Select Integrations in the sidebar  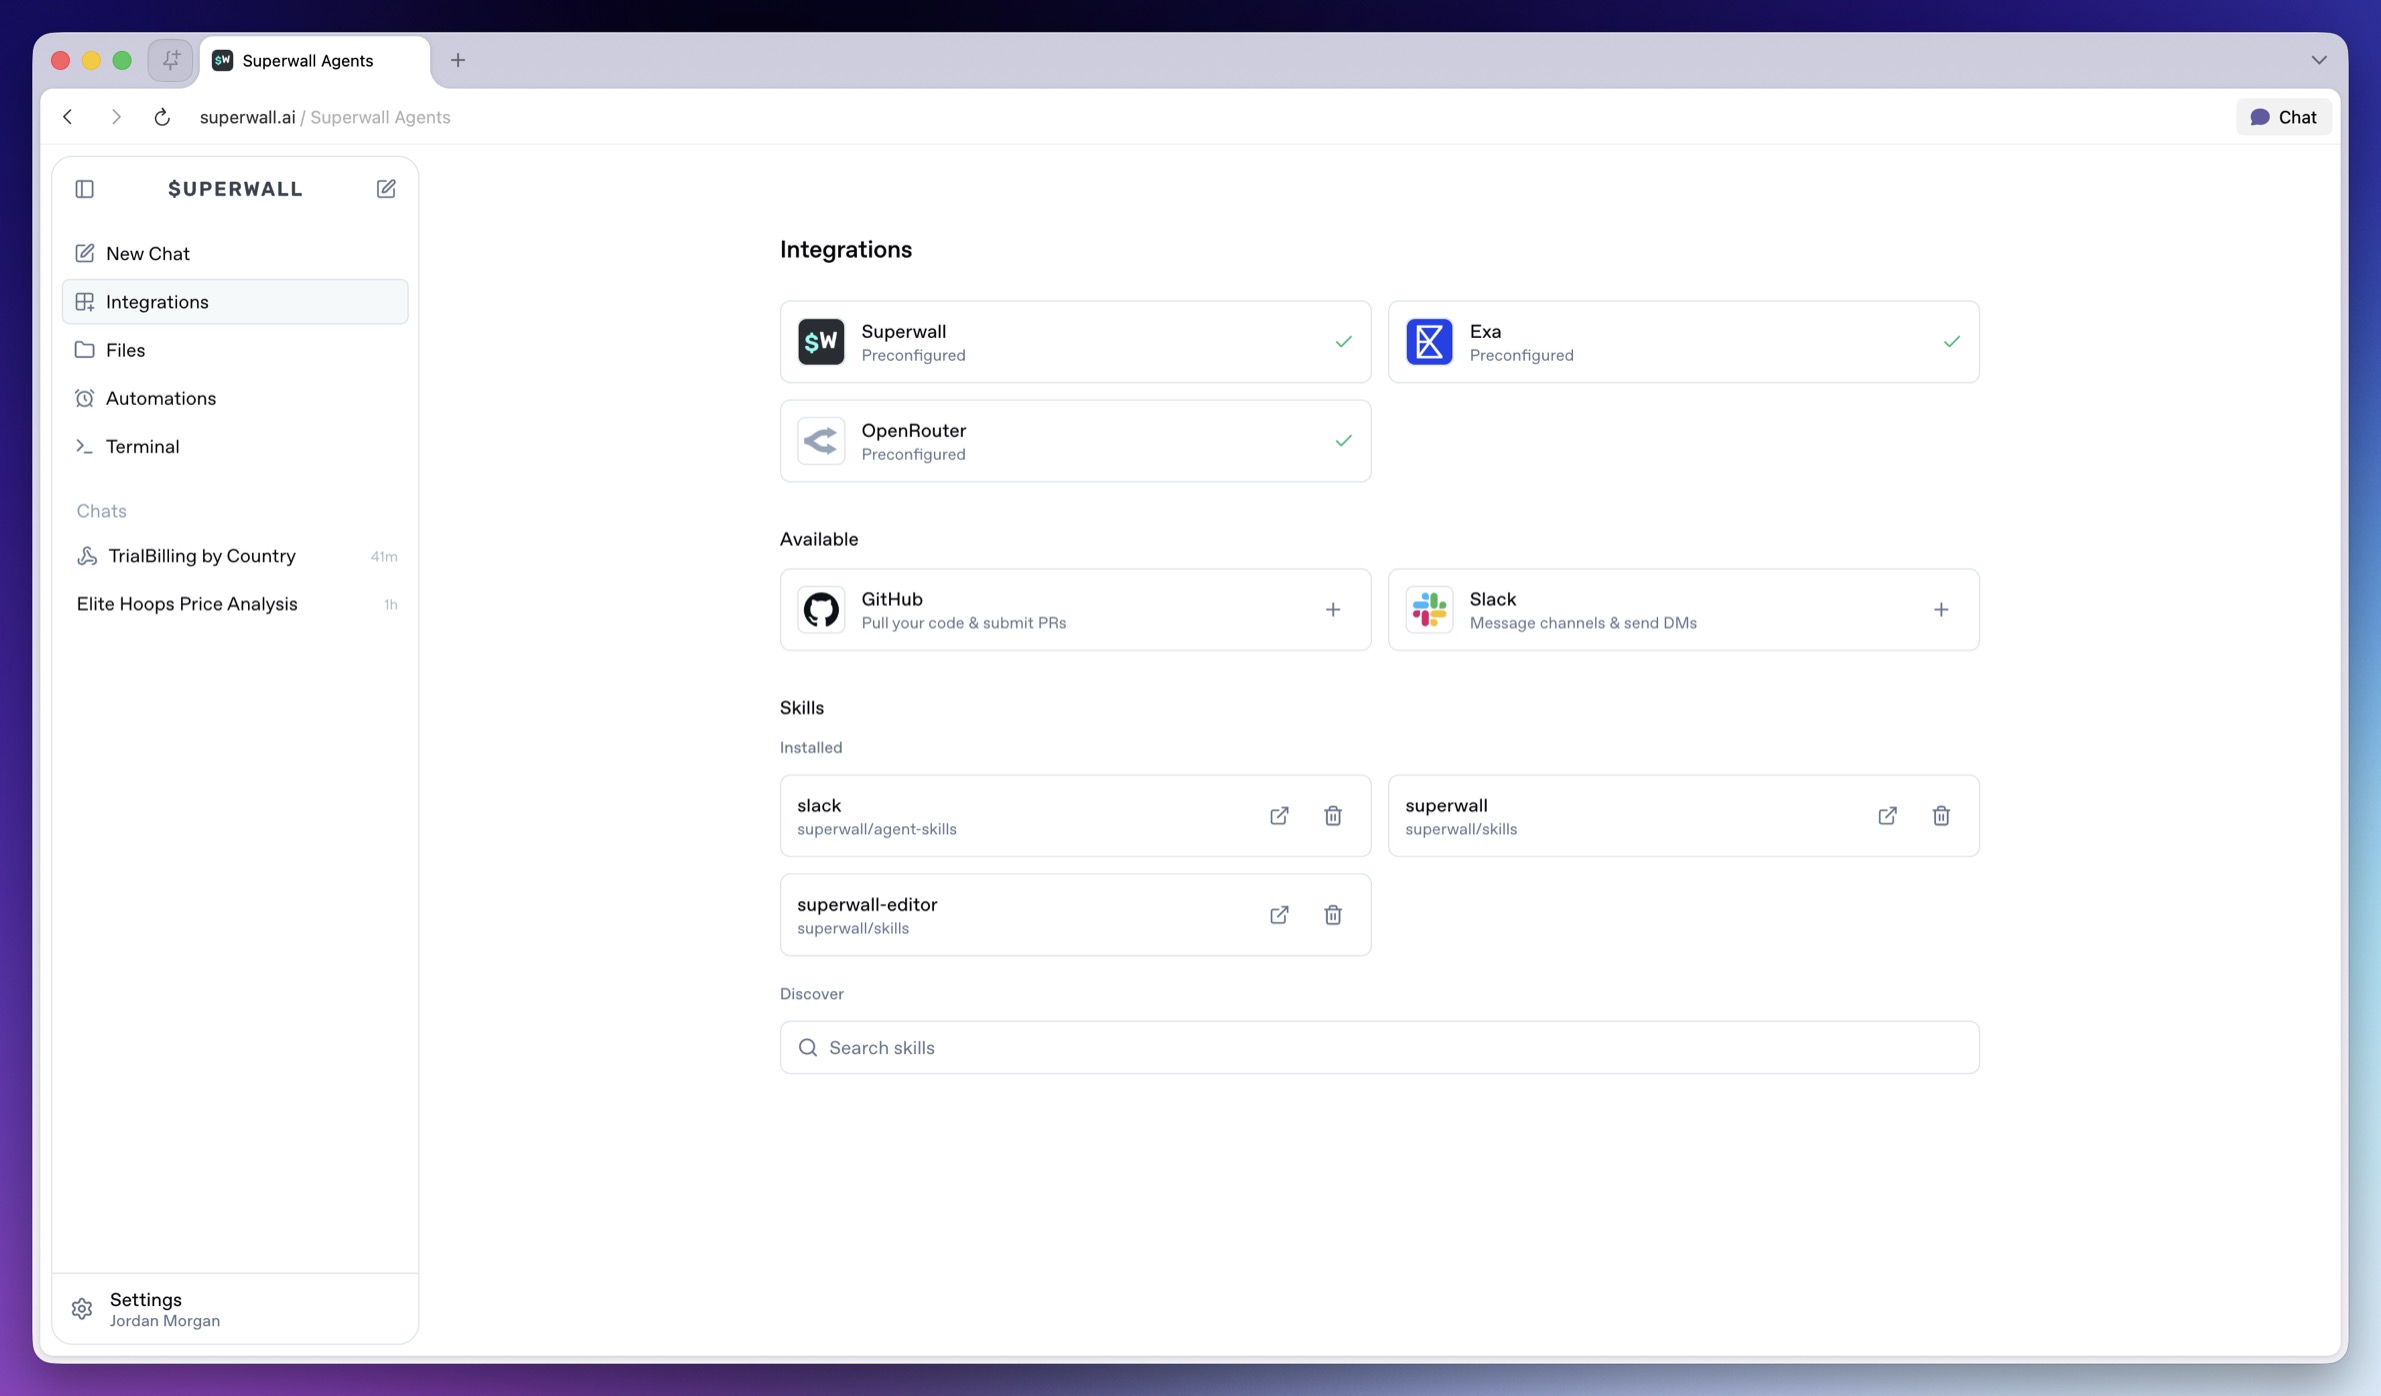click(235, 302)
